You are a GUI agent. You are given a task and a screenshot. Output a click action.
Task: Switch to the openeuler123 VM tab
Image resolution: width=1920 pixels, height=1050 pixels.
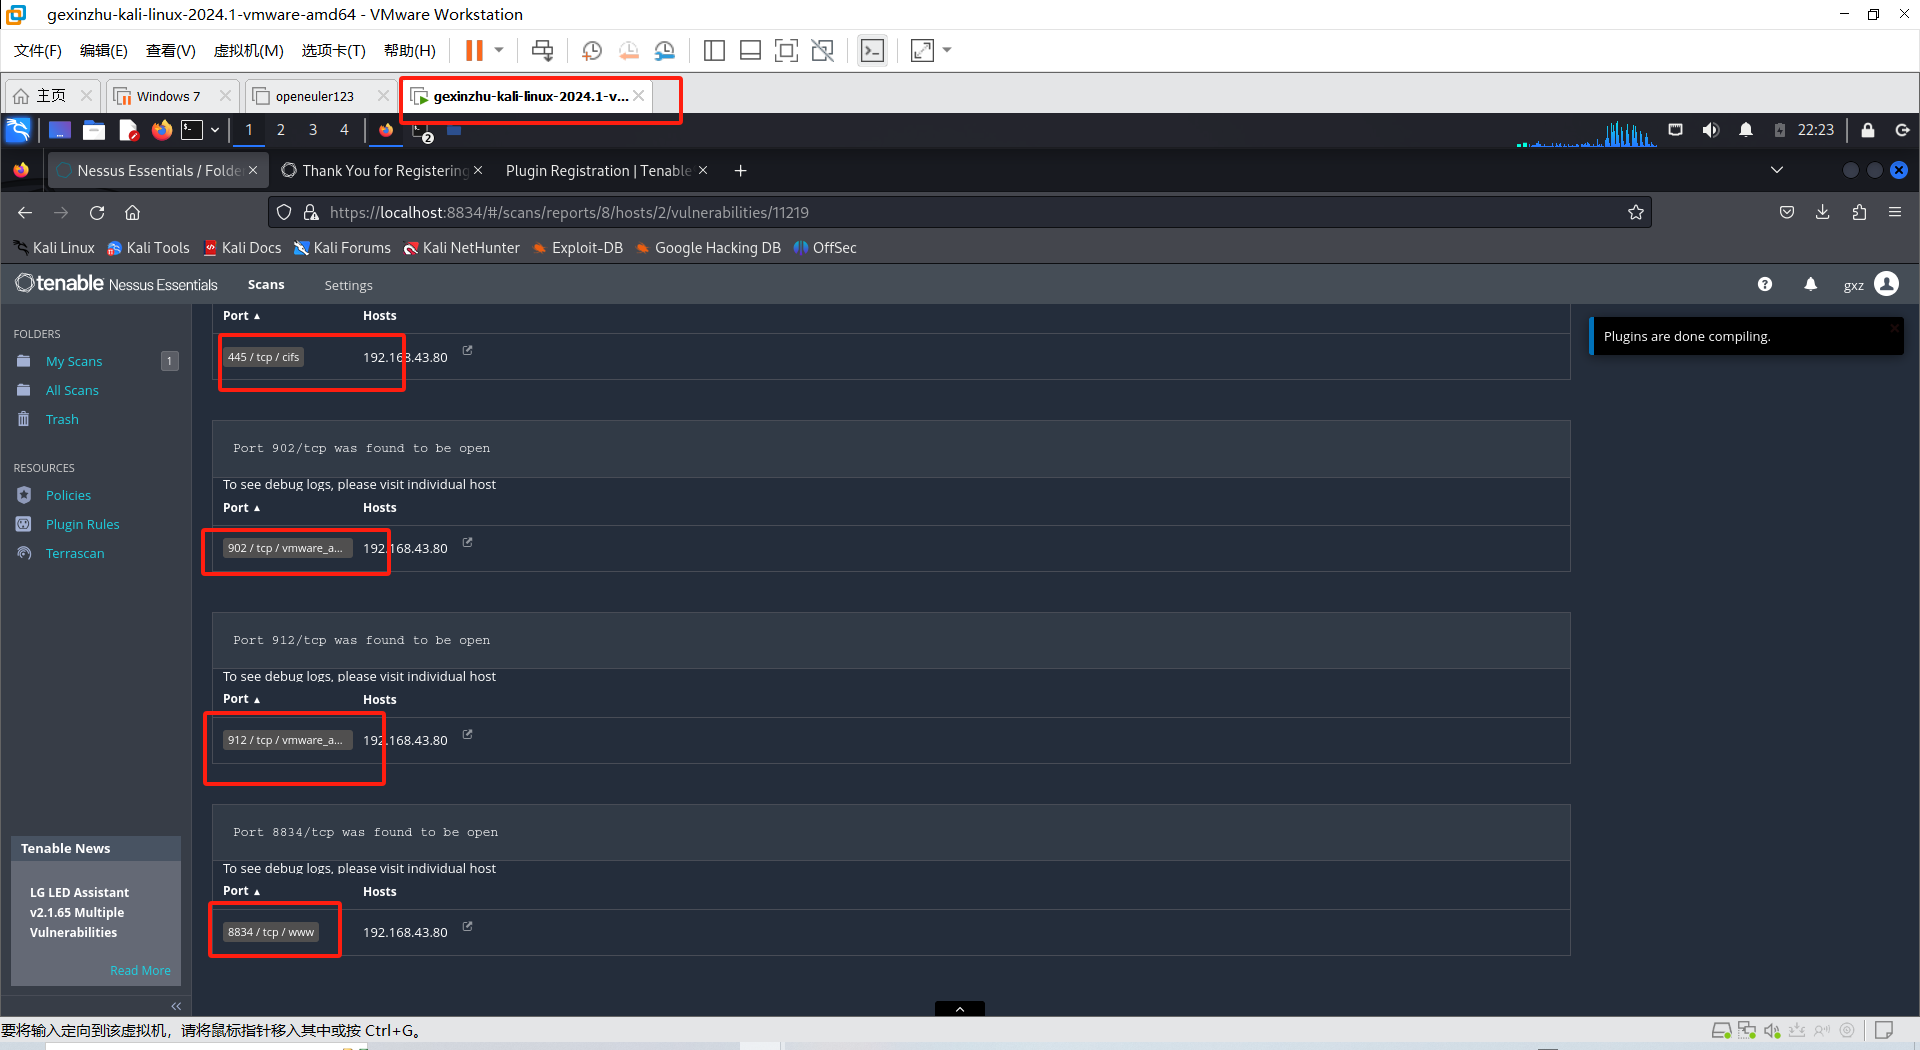point(314,96)
